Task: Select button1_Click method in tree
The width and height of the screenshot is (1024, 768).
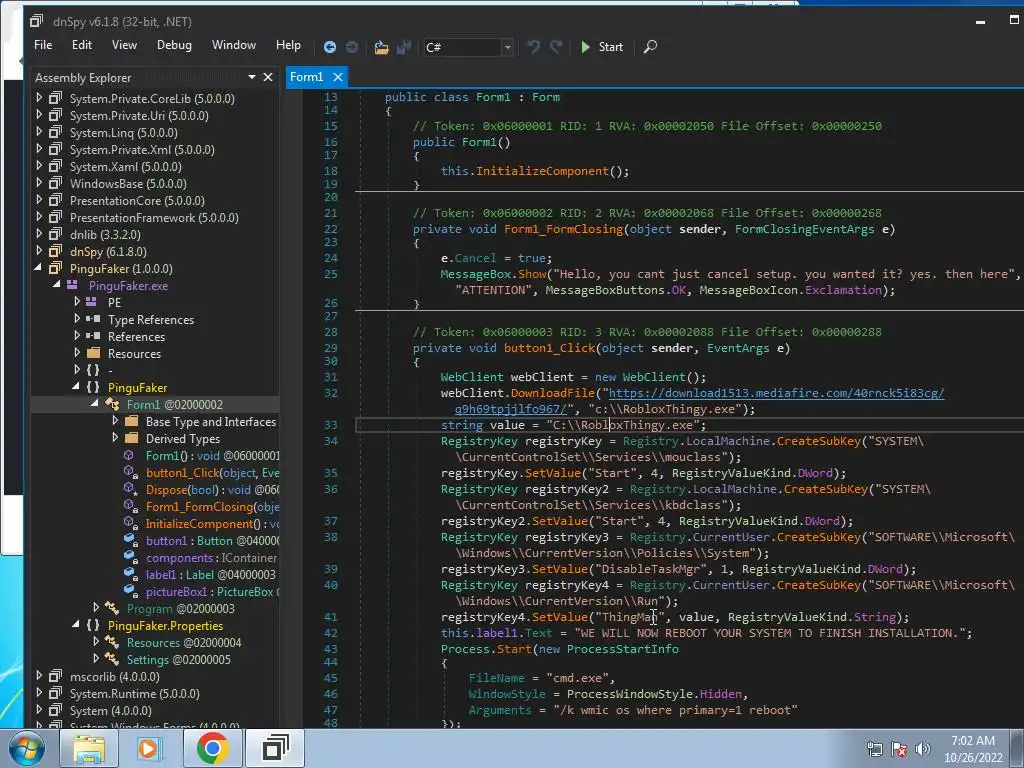Action: coord(212,473)
